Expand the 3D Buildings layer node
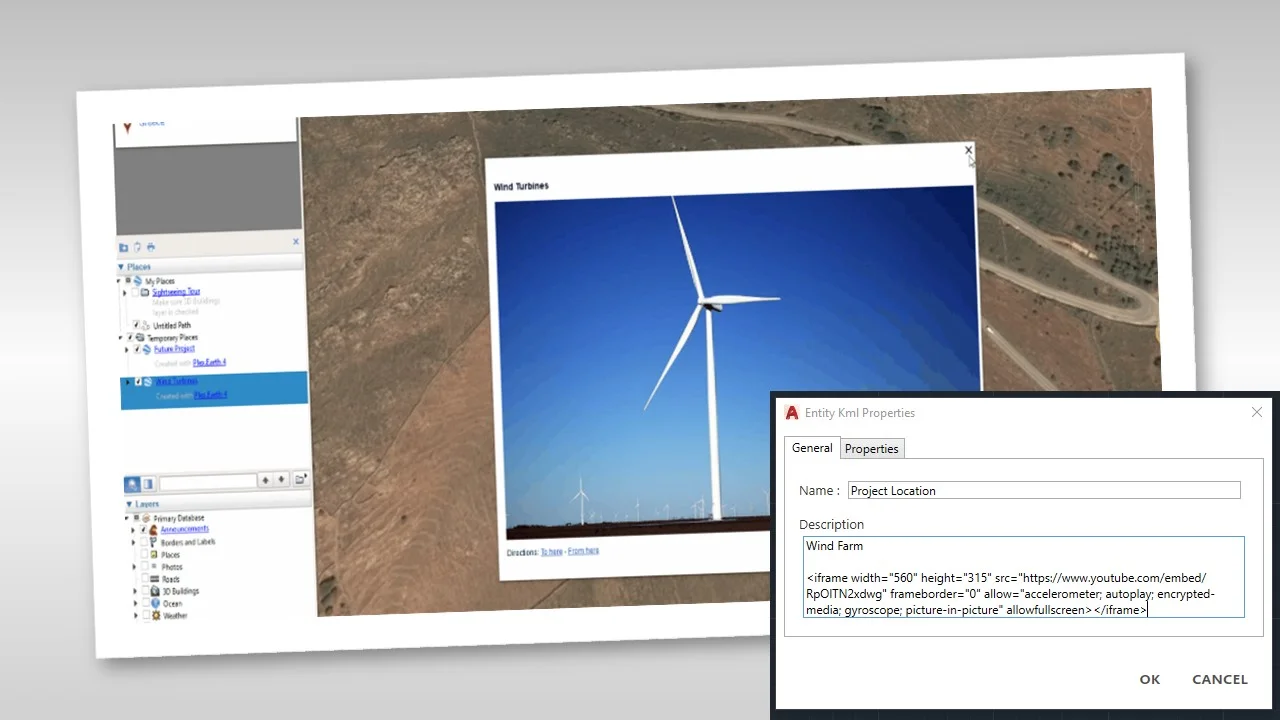 135,591
